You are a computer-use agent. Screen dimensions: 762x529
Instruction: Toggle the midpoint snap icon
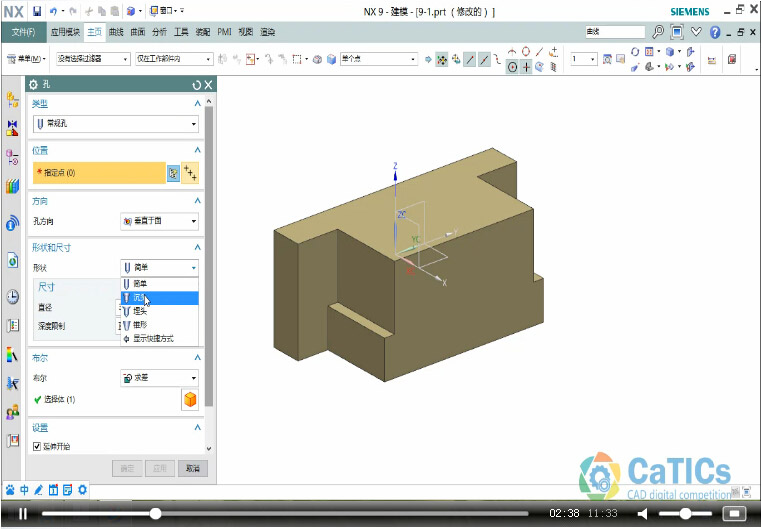tap(485, 59)
